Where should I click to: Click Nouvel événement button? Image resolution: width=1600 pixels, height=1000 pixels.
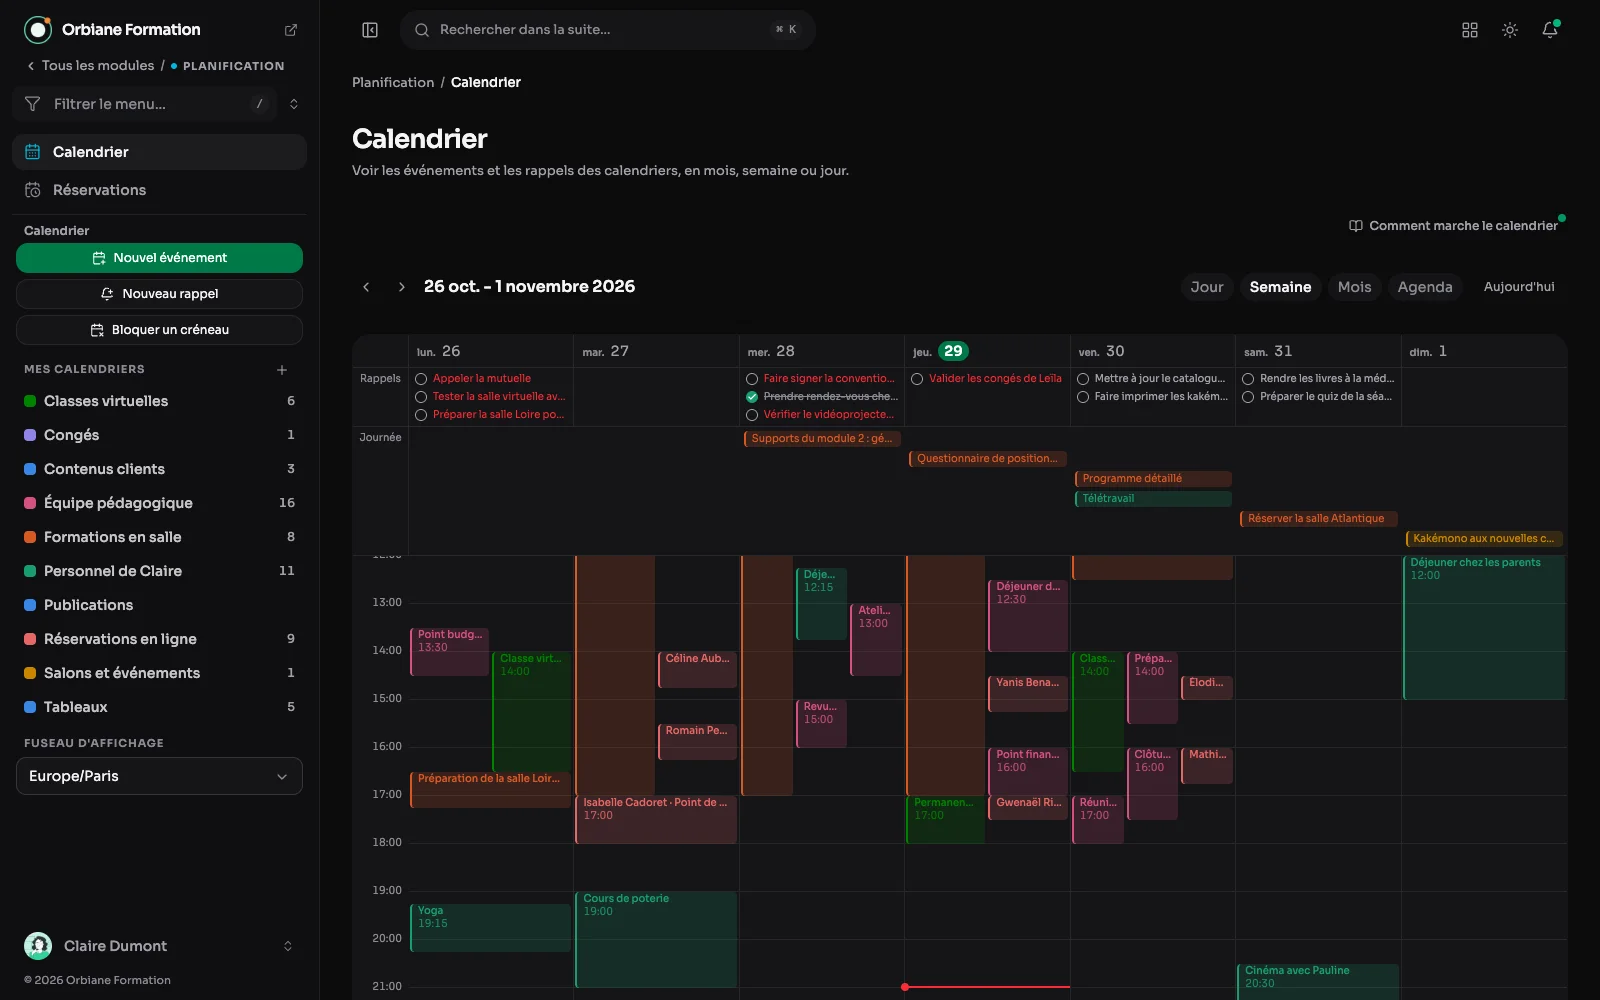pos(159,258)
